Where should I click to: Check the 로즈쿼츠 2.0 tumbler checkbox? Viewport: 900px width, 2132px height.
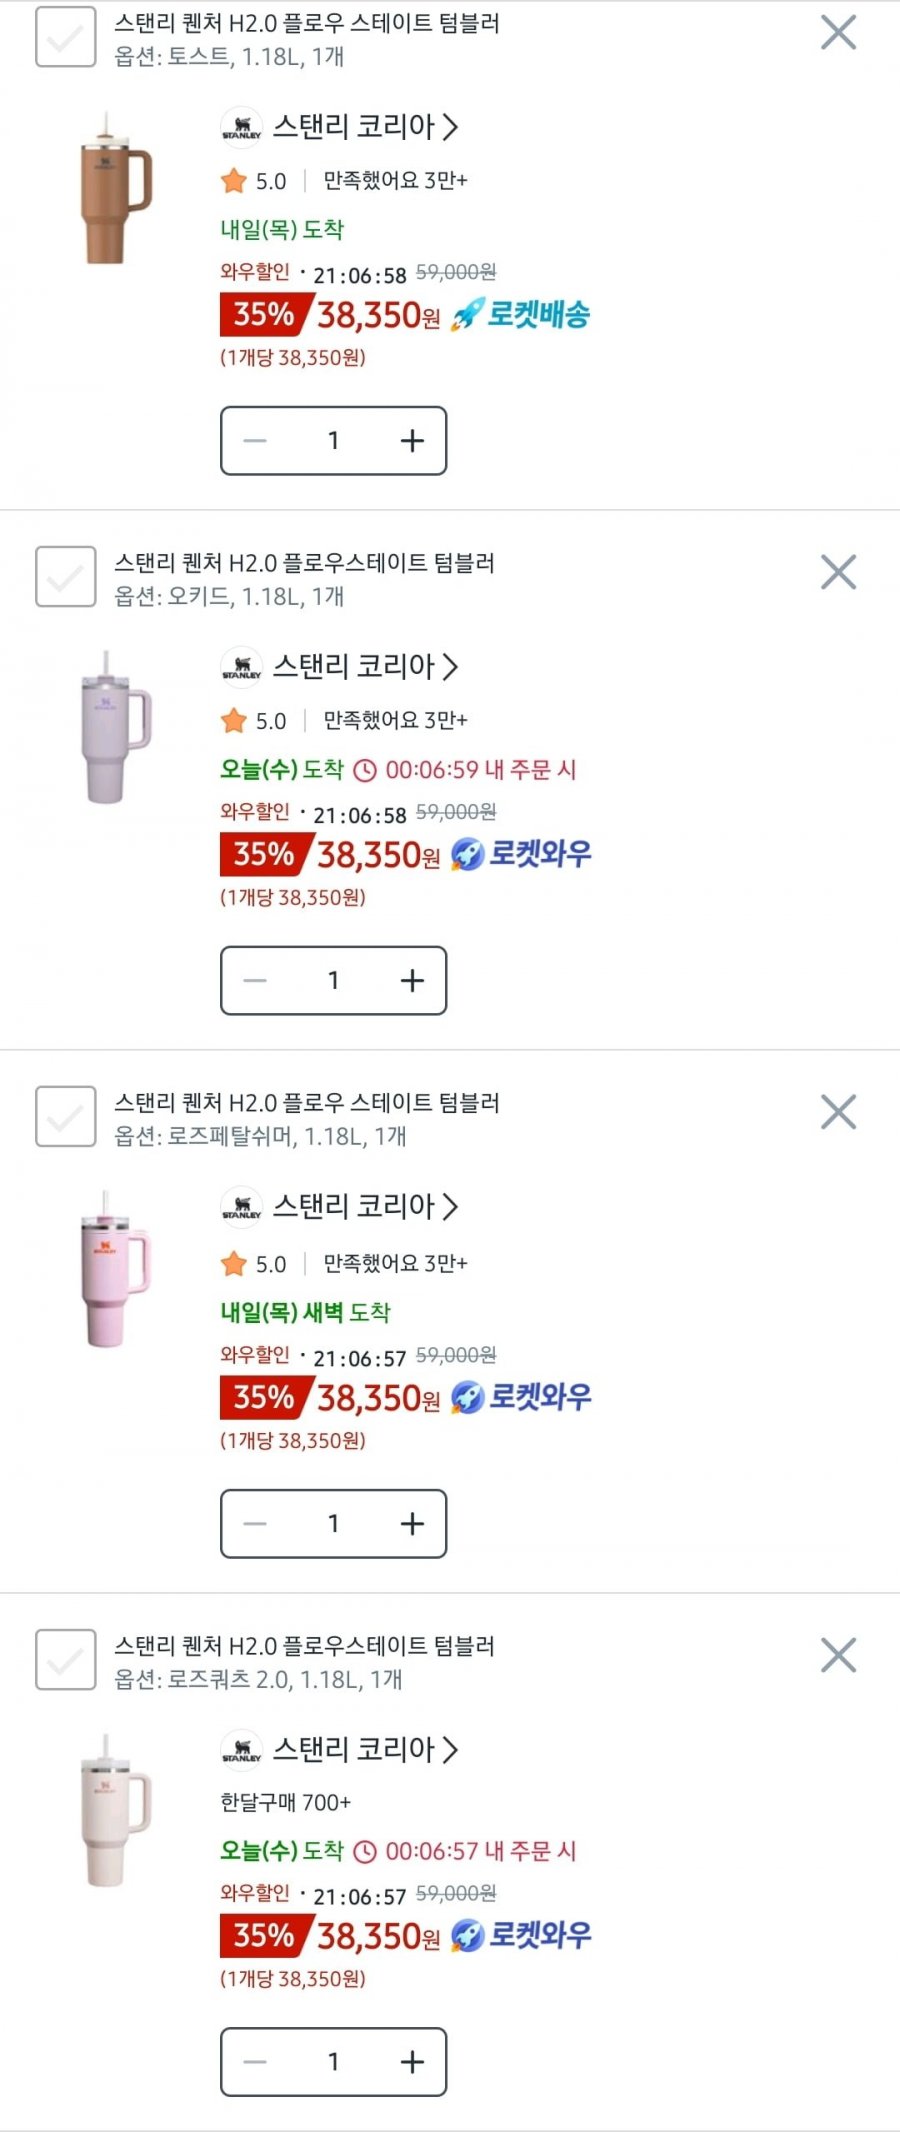(66, 1659)
